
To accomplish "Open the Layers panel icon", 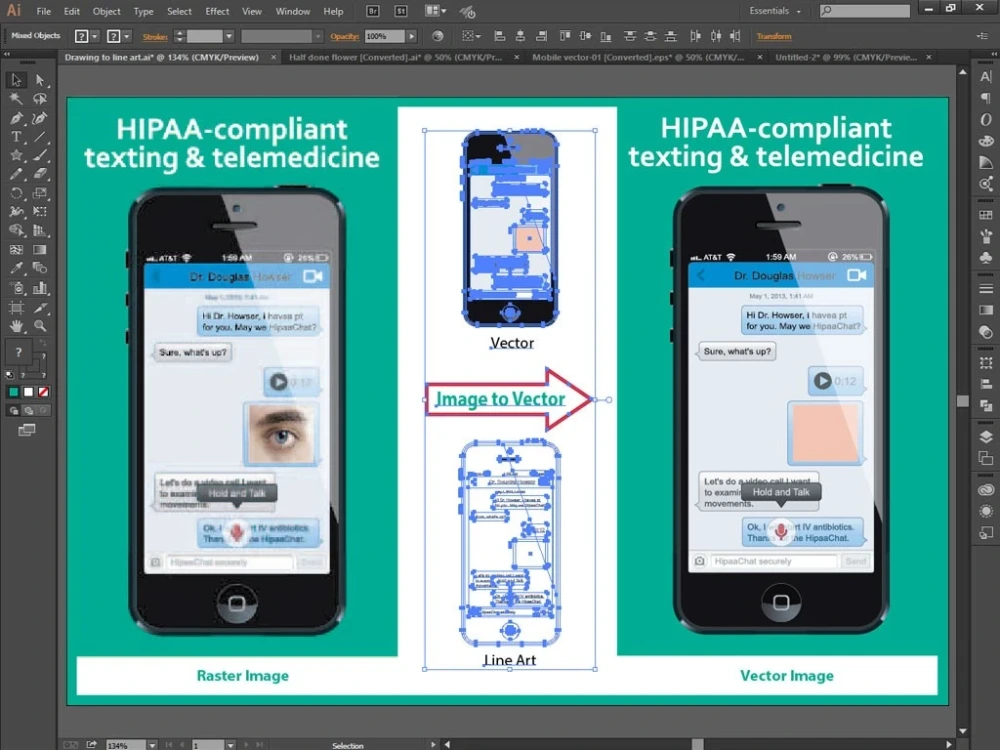I will pos(986,437).
